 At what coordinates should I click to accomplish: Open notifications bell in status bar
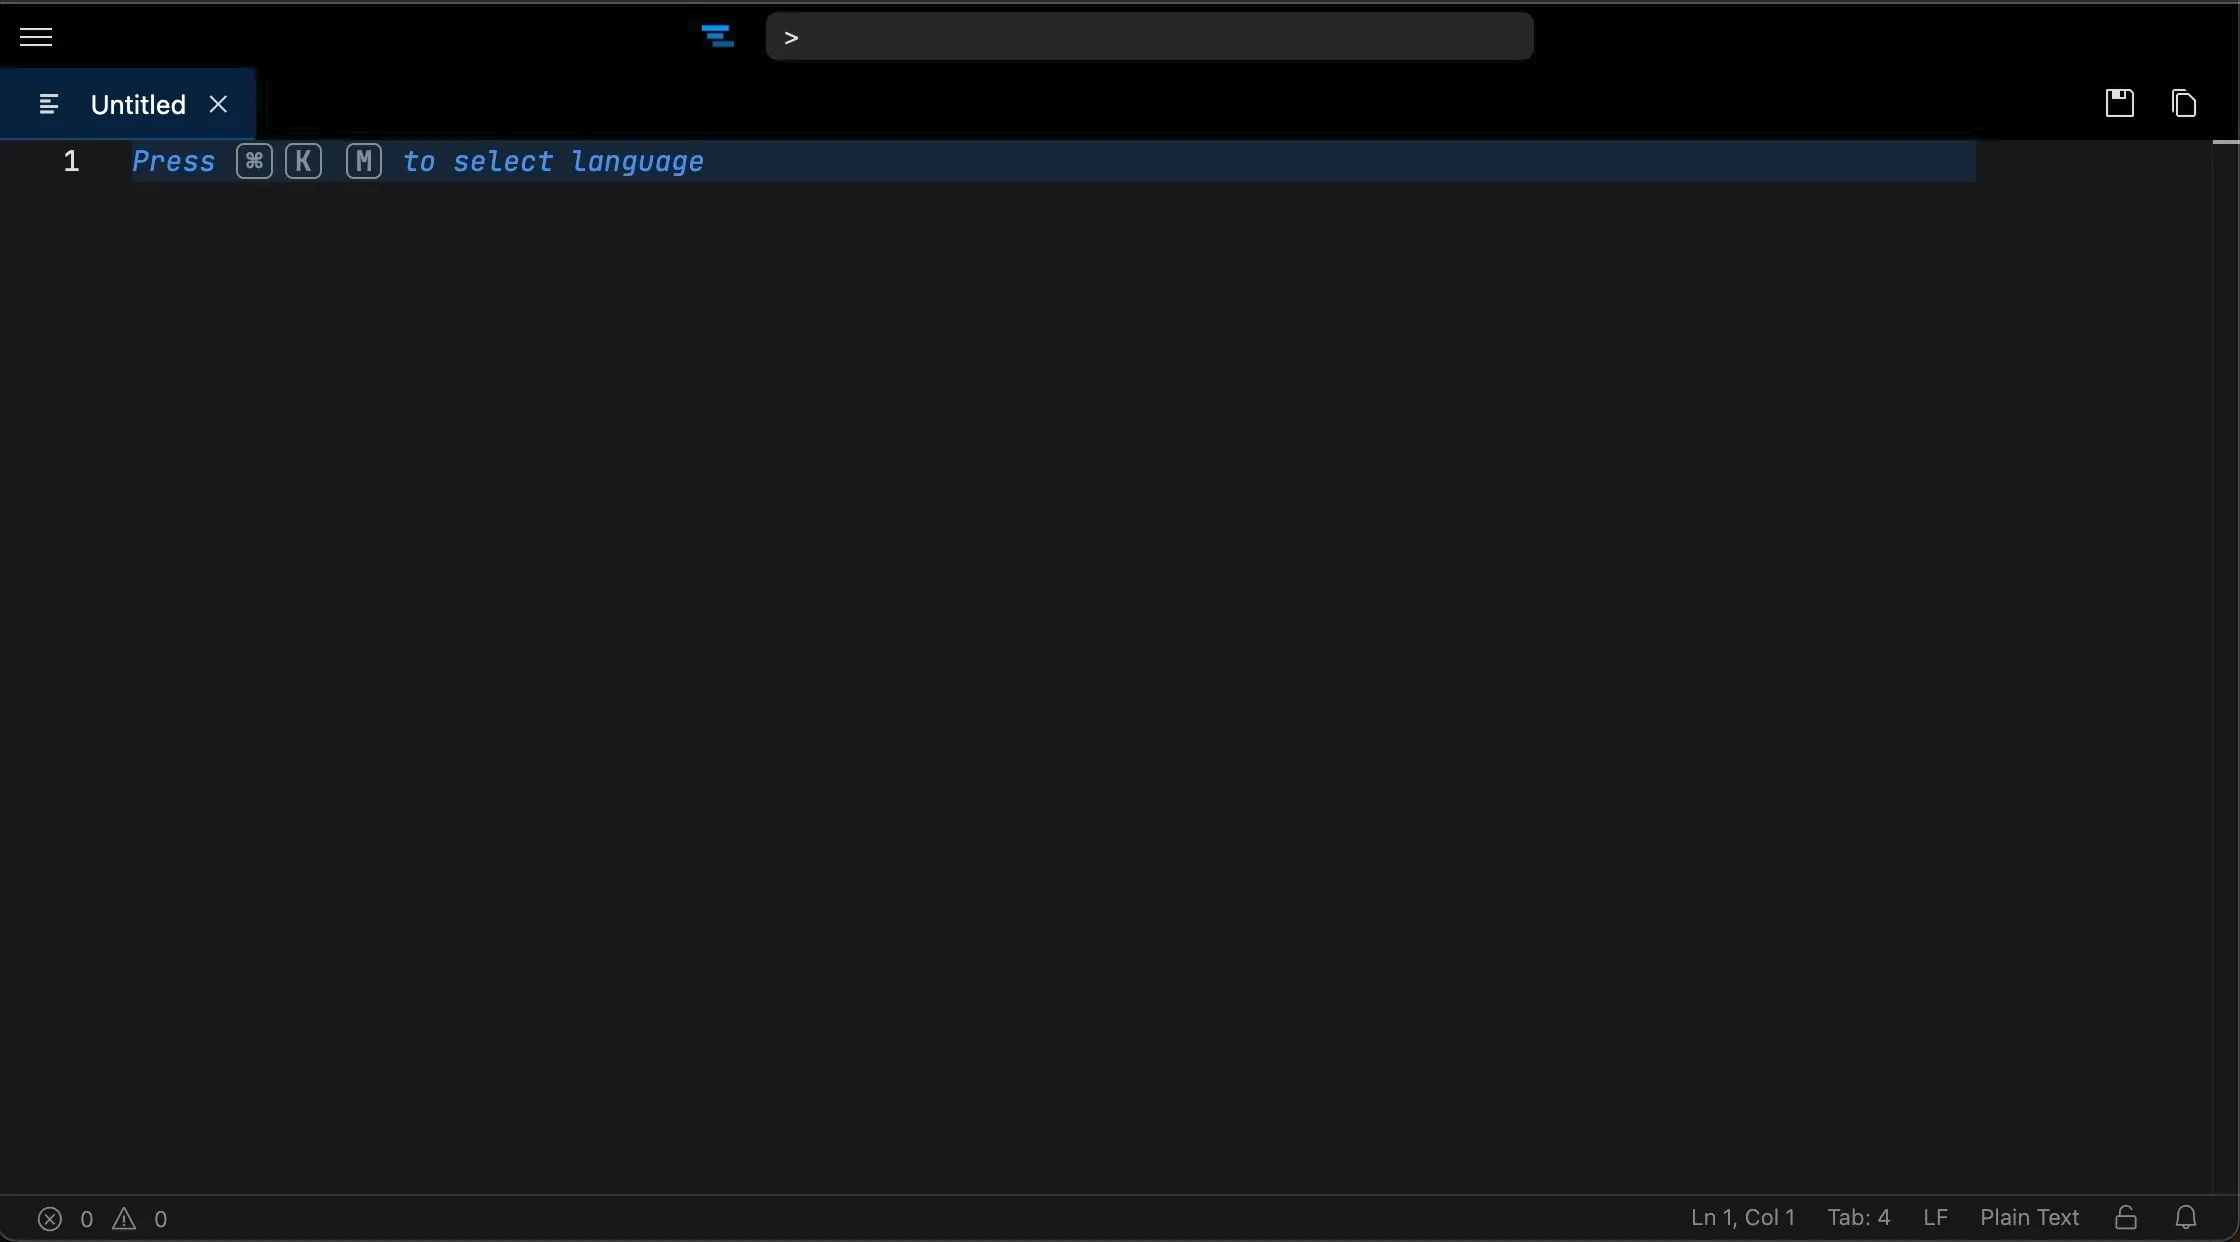coord(2186,1217)
